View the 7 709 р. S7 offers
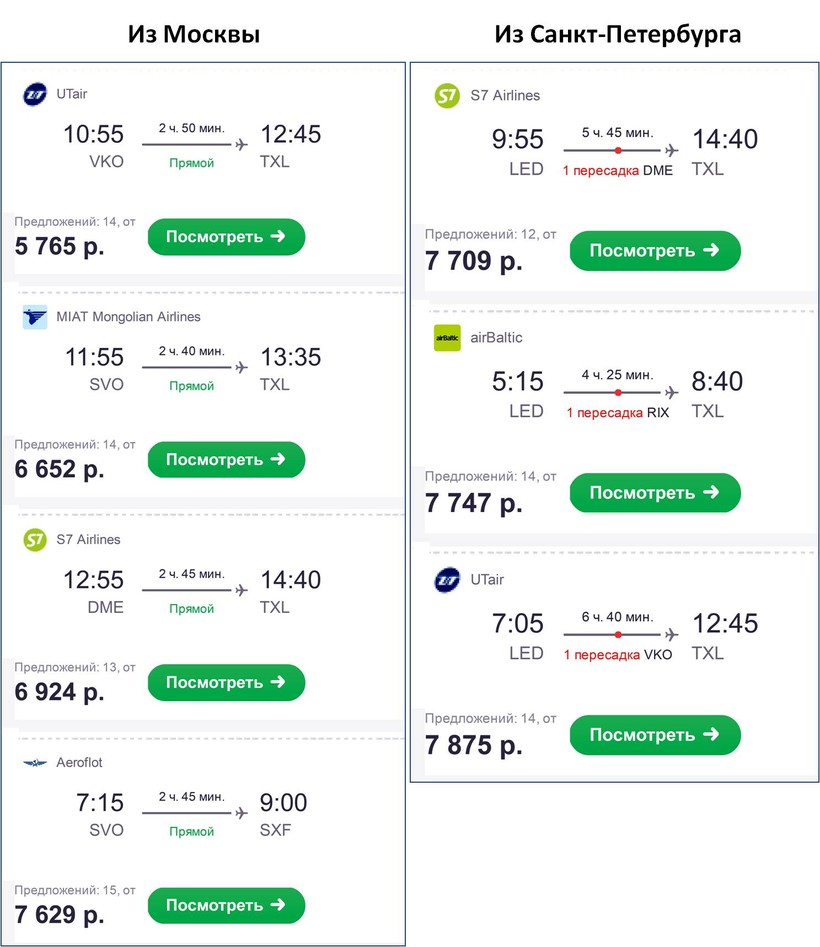 [655, 251]
